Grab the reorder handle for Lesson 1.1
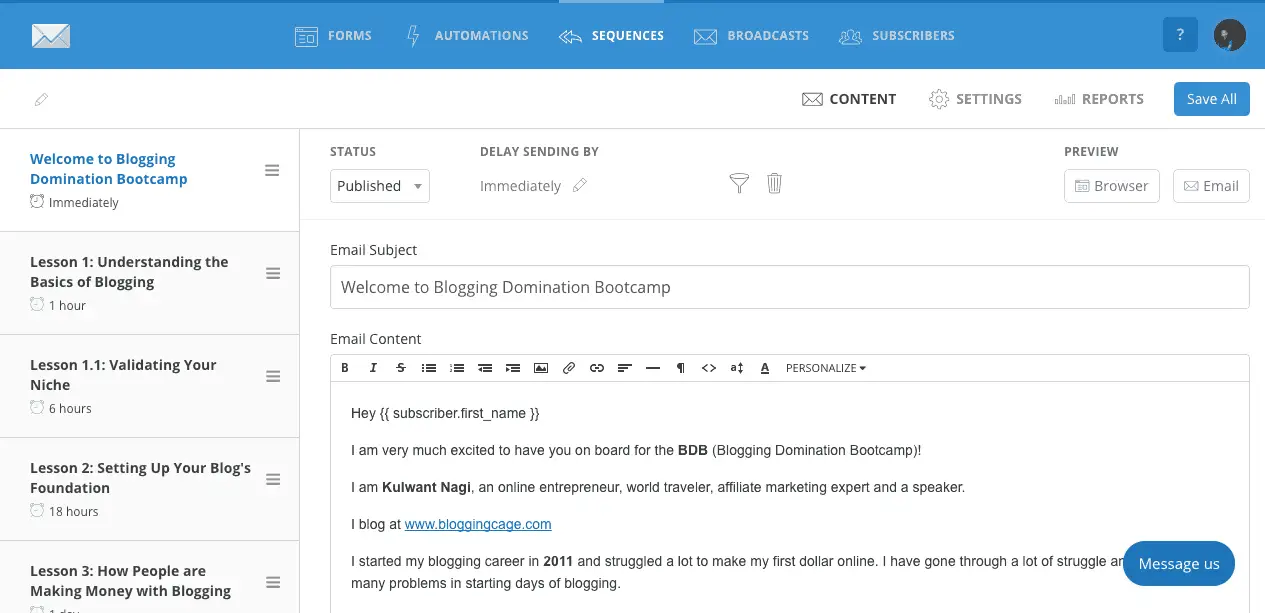 pos(272,377)
